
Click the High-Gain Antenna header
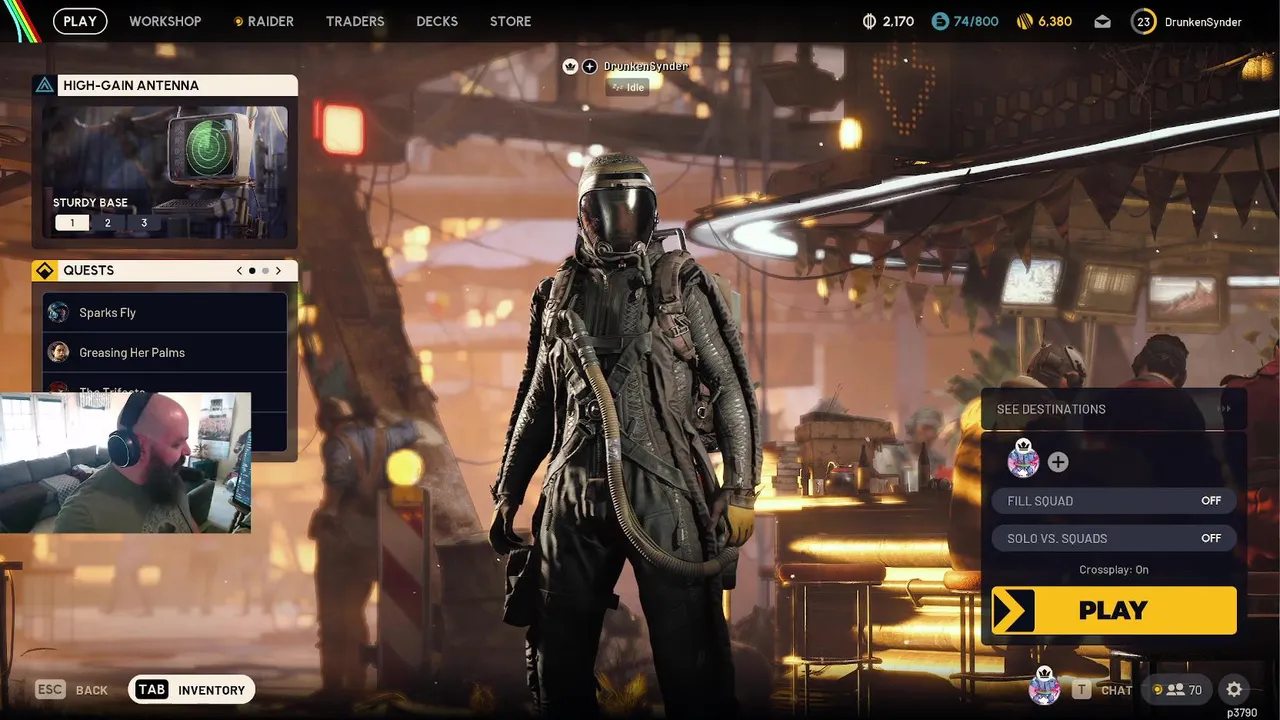click(165, 85)
